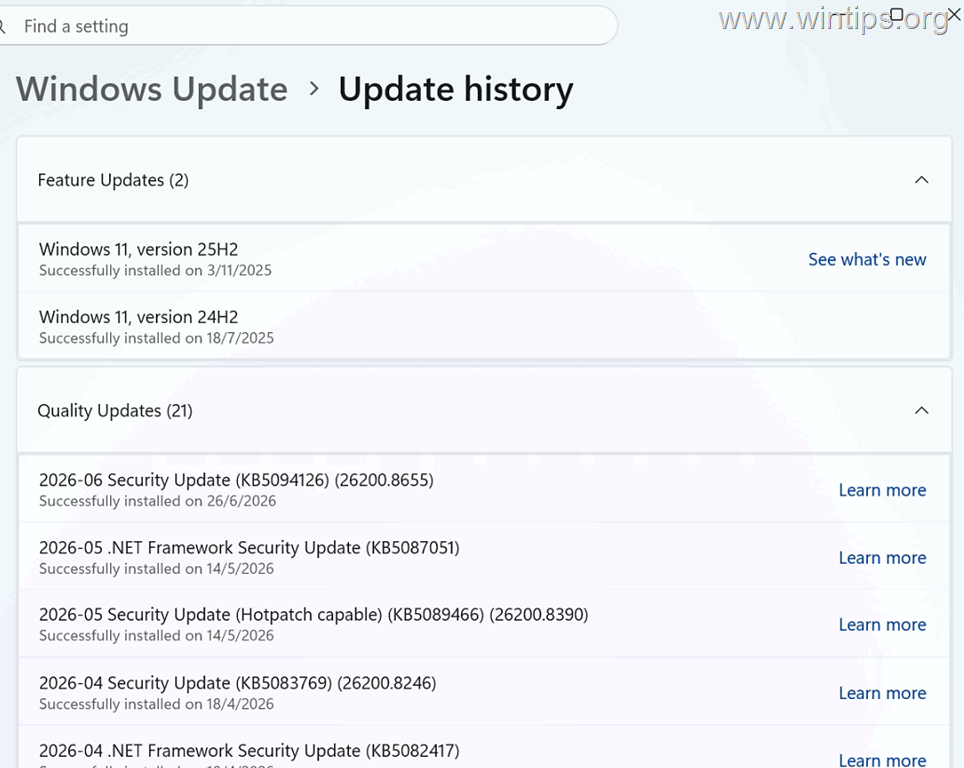
Task: Open Learn more for KB5089466 Hotpatch update
Action: 882,625
